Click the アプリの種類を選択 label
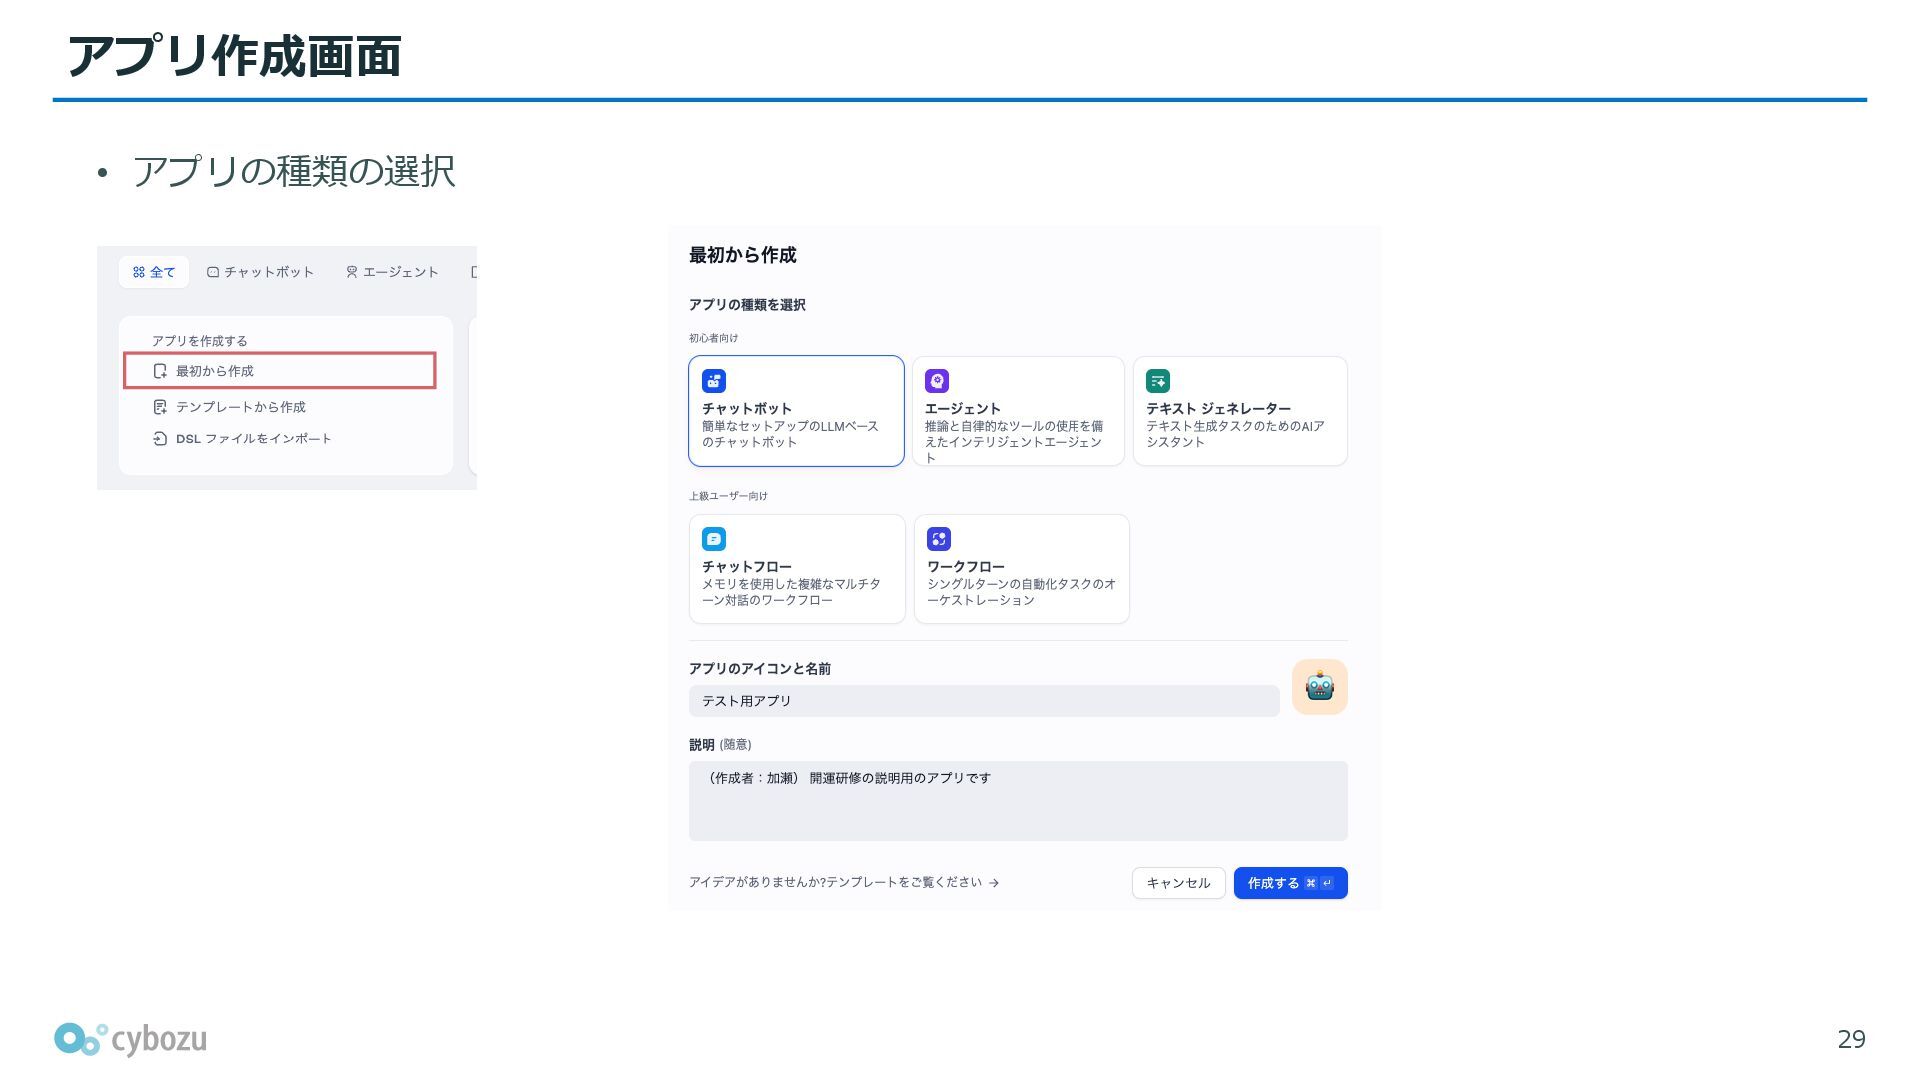Image resolution: width=1920 pixels, height=1080 pixels. [x=747, y=305]
